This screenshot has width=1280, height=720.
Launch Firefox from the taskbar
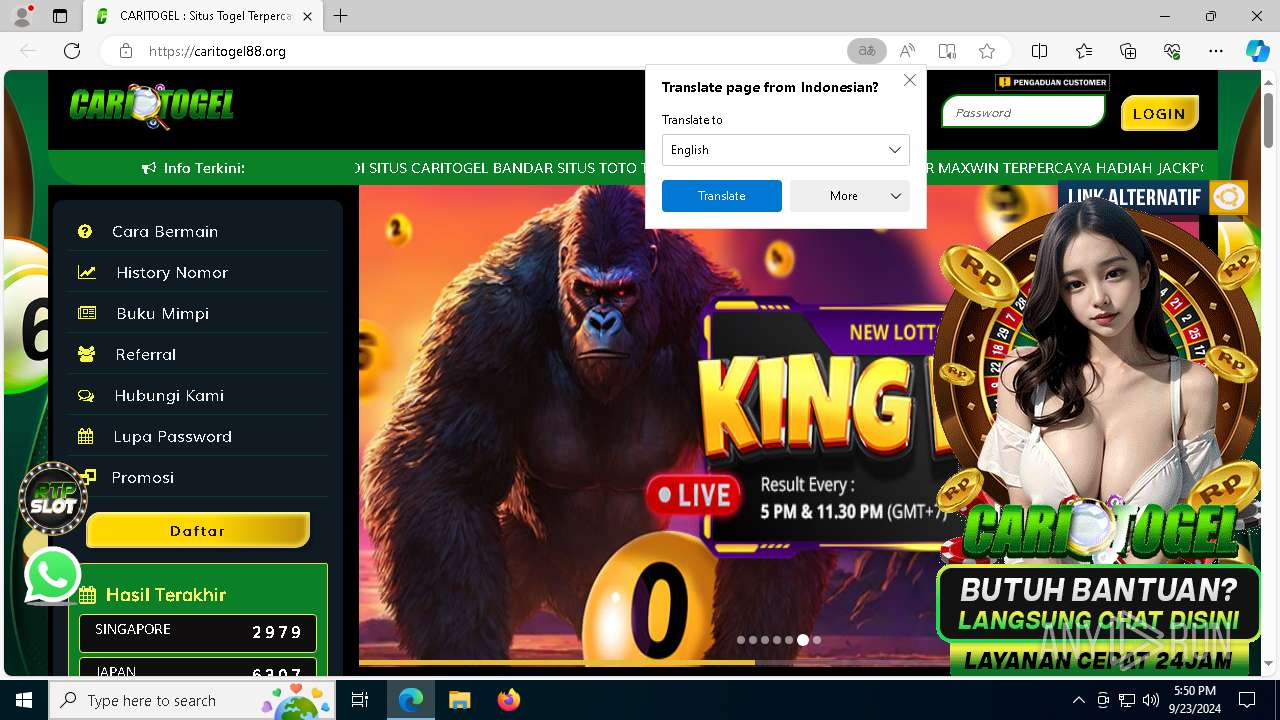(x=508, y=700)
